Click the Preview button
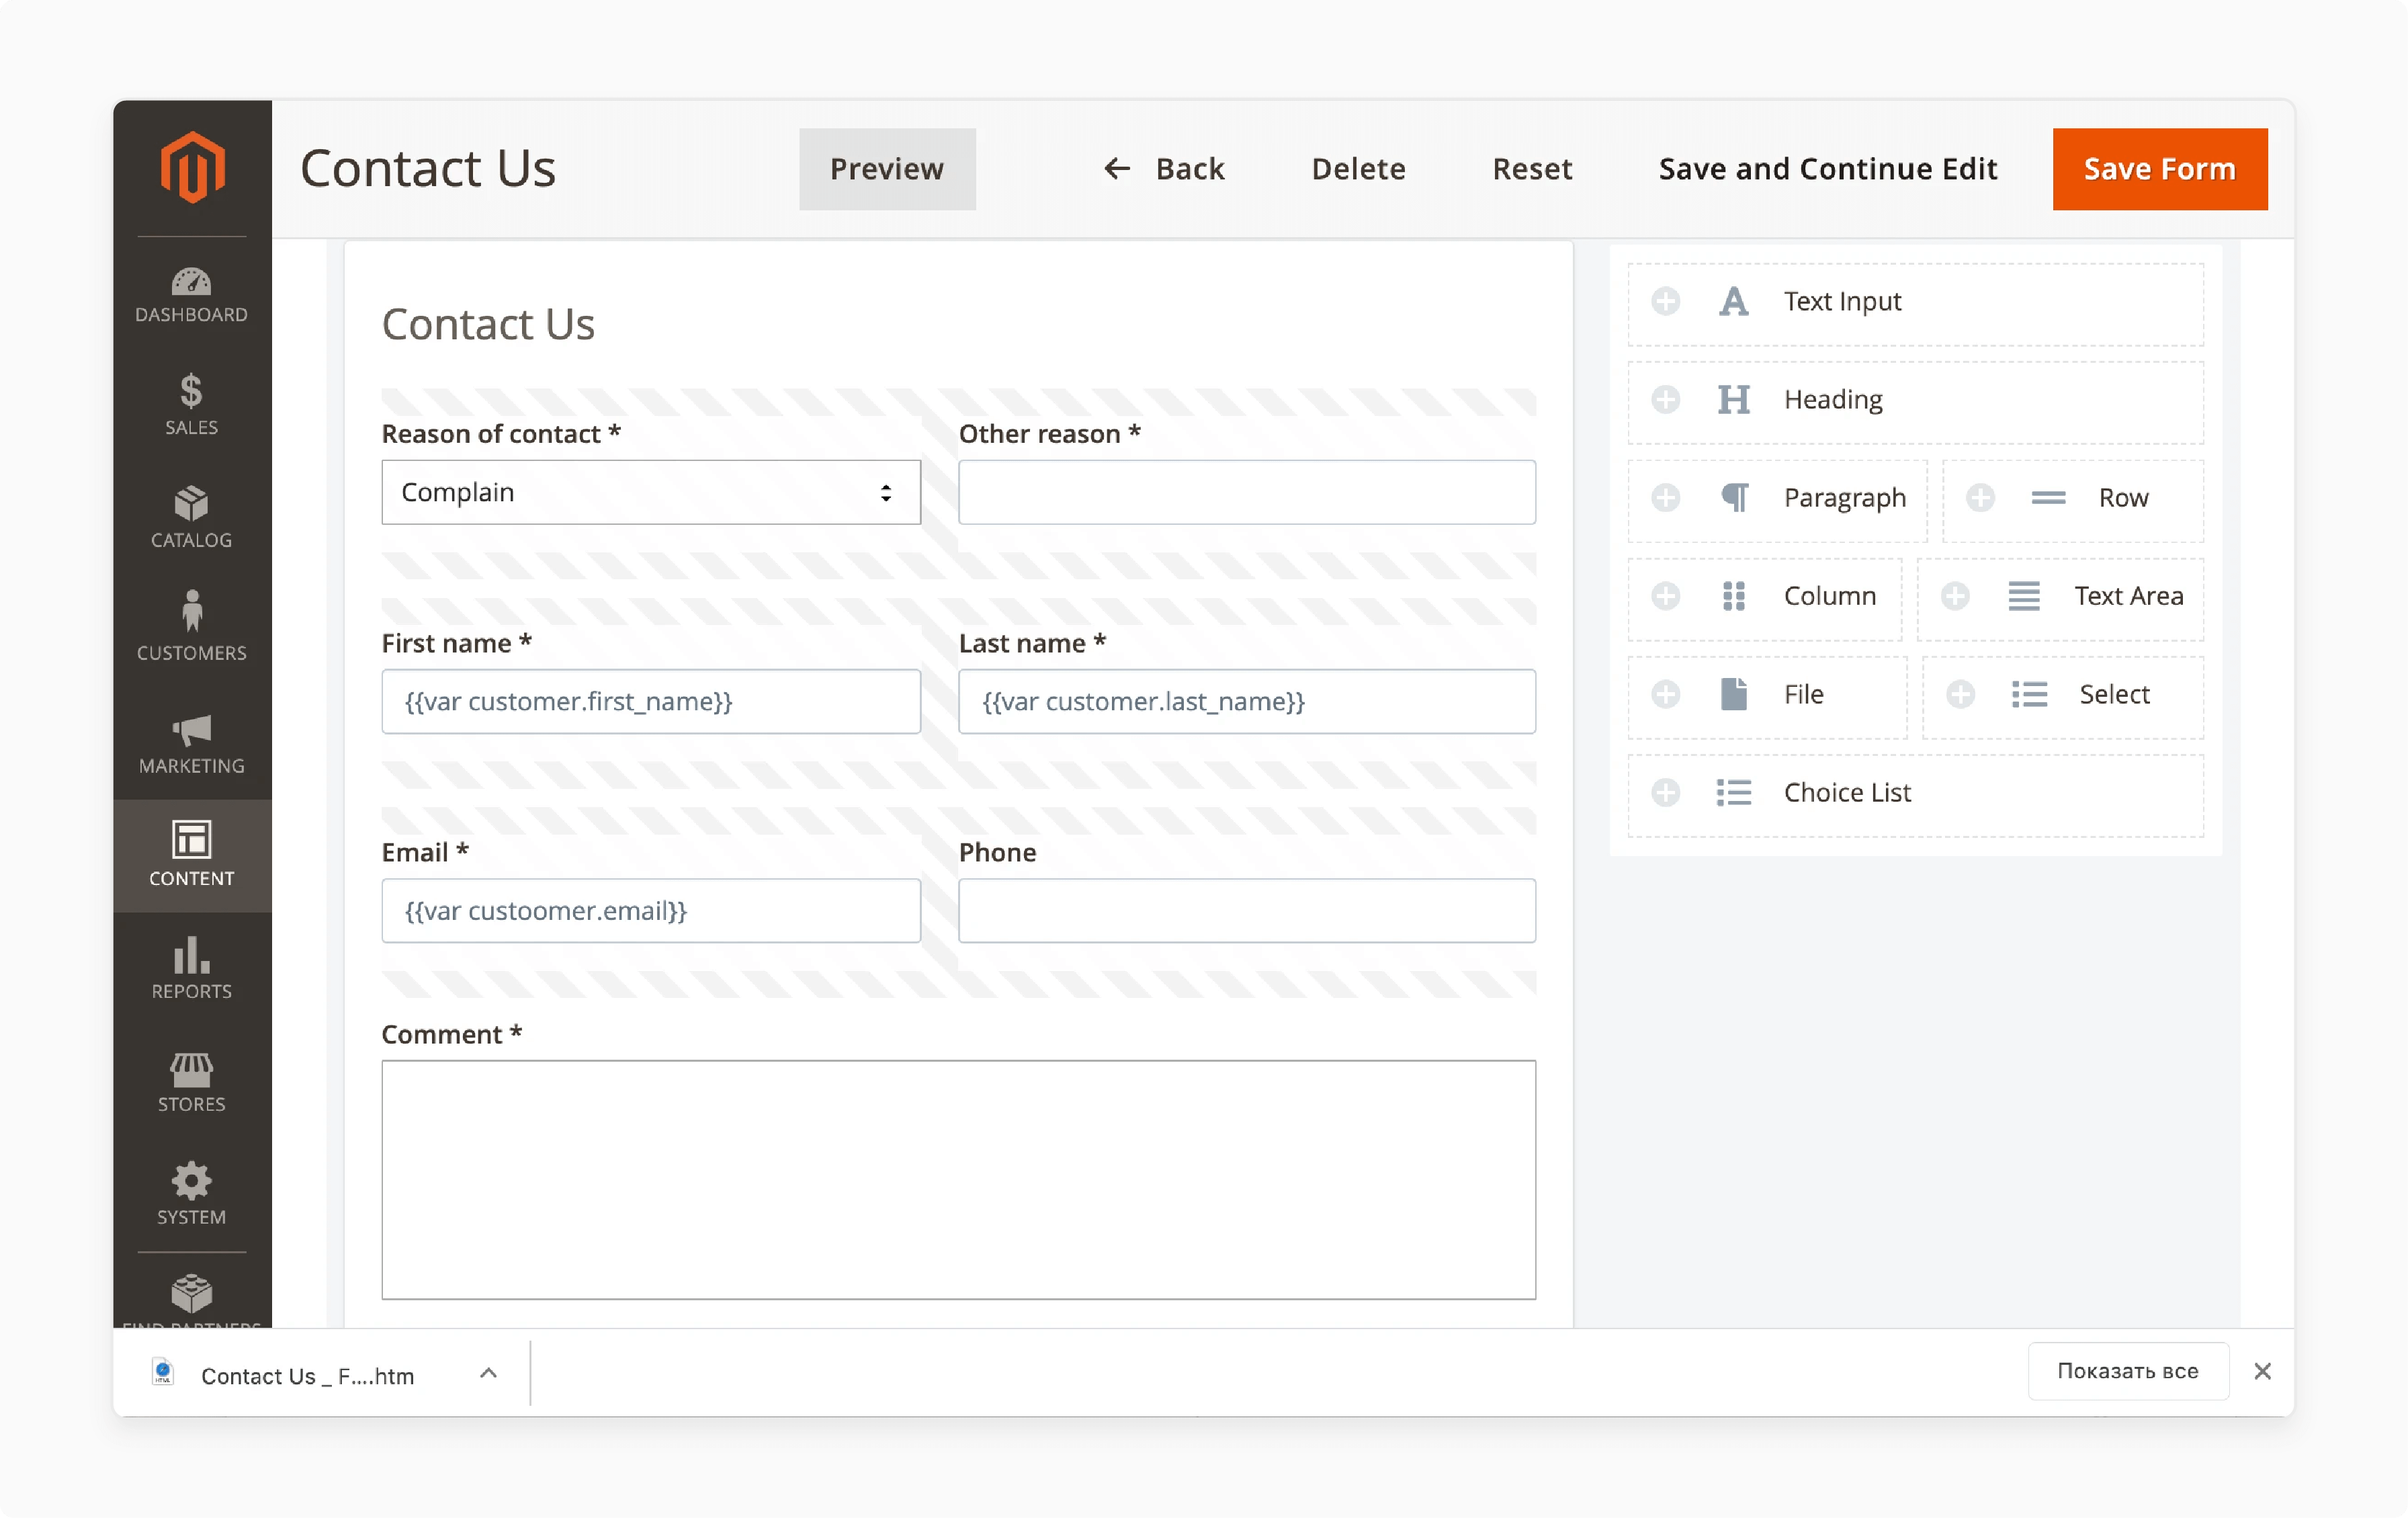Image resolution: width=2408 pixels, height=1518 pixels. pos(887,169)
